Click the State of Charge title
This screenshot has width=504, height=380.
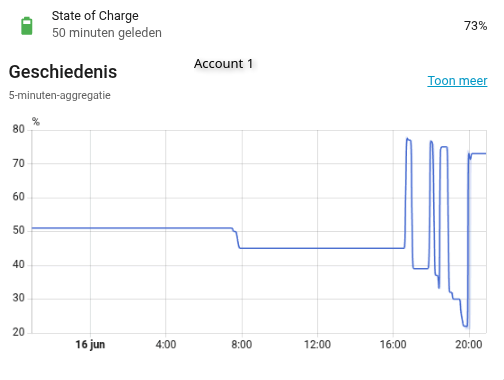point(95,16)
